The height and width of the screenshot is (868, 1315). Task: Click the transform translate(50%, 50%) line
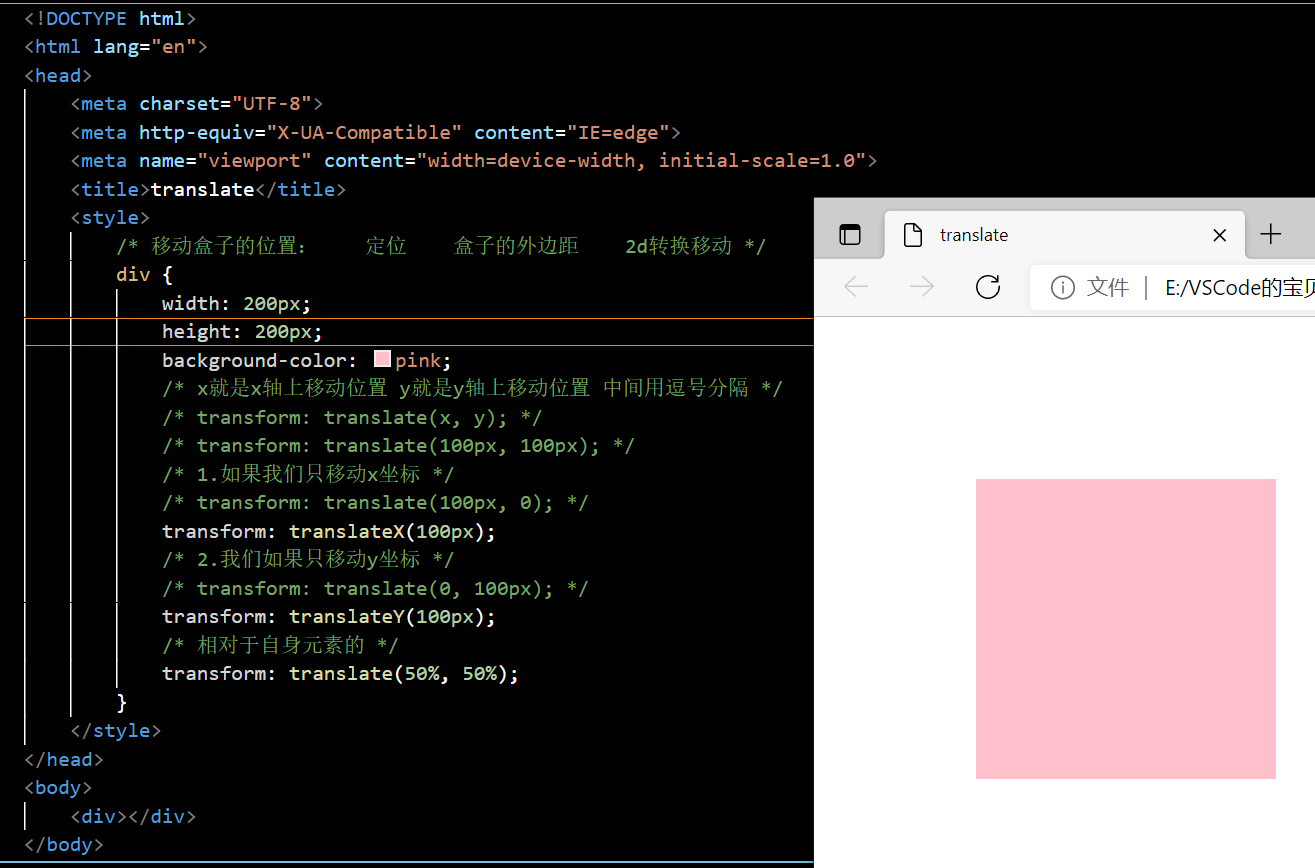pyautogui.click(x=340, y=673)
